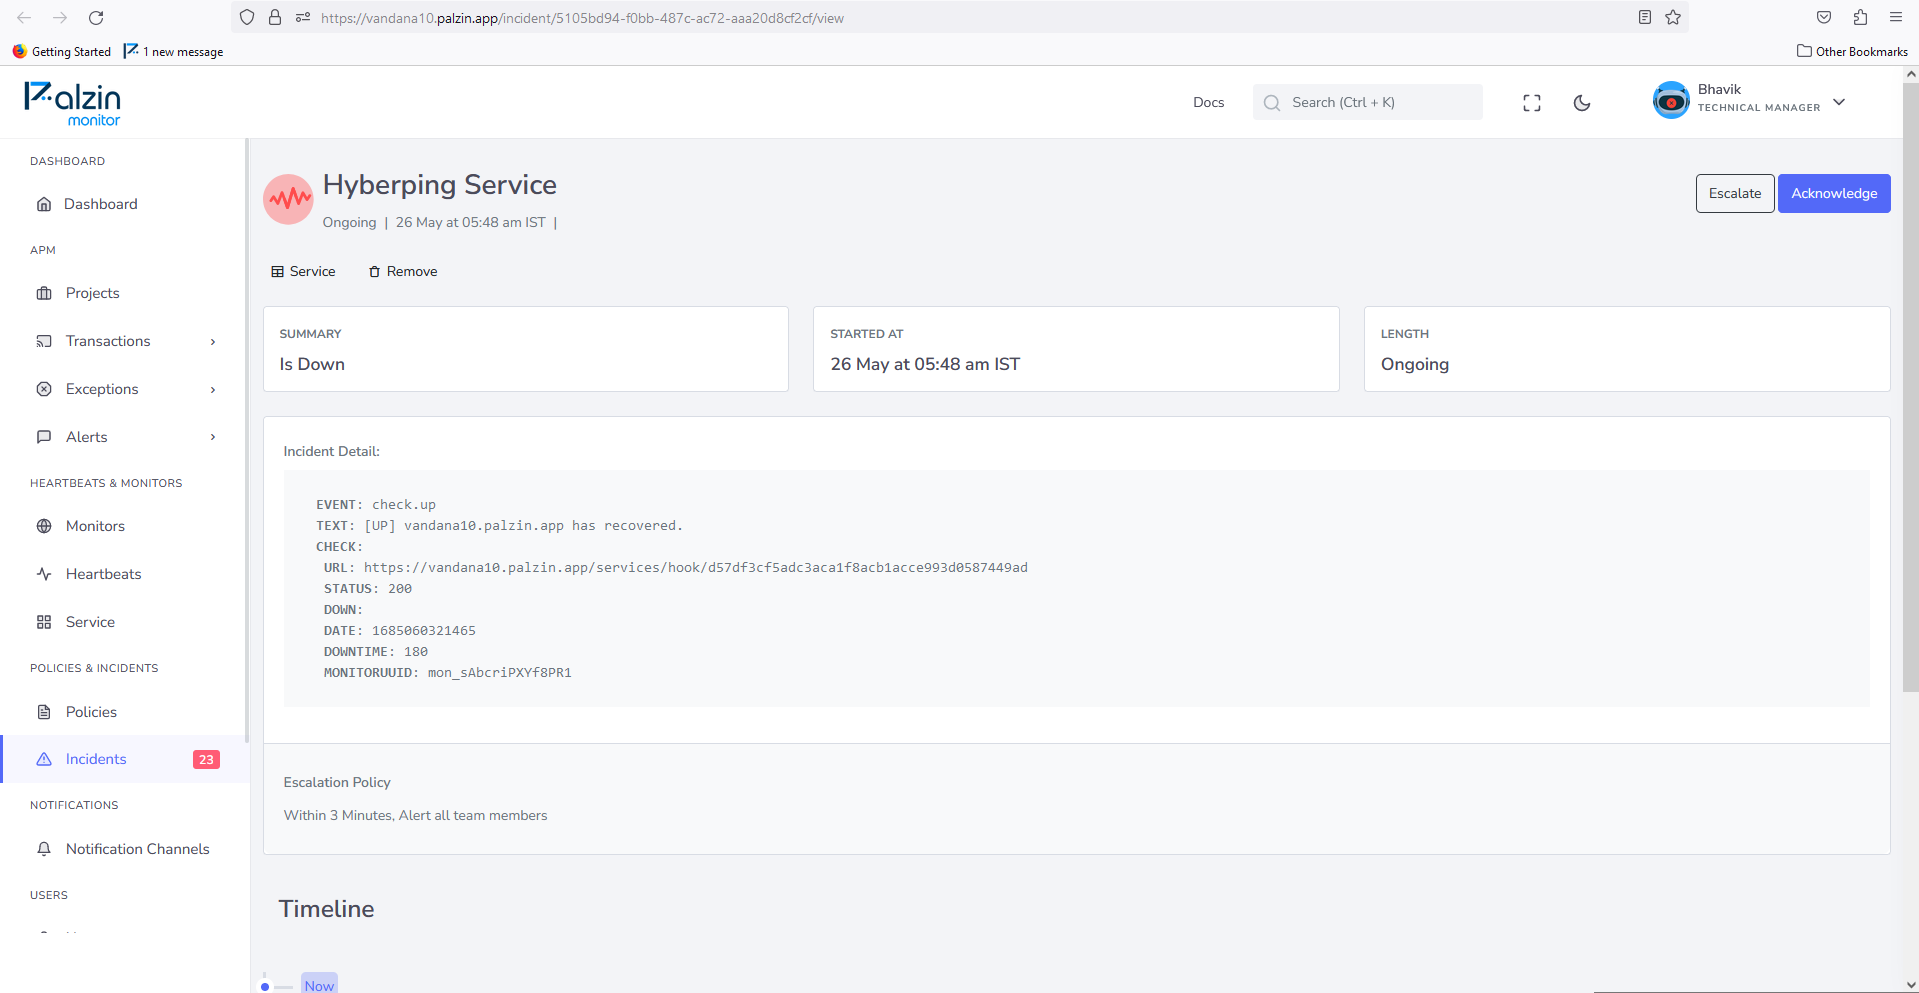Expand the Transactions submenu chevron

tap(213, 342)
